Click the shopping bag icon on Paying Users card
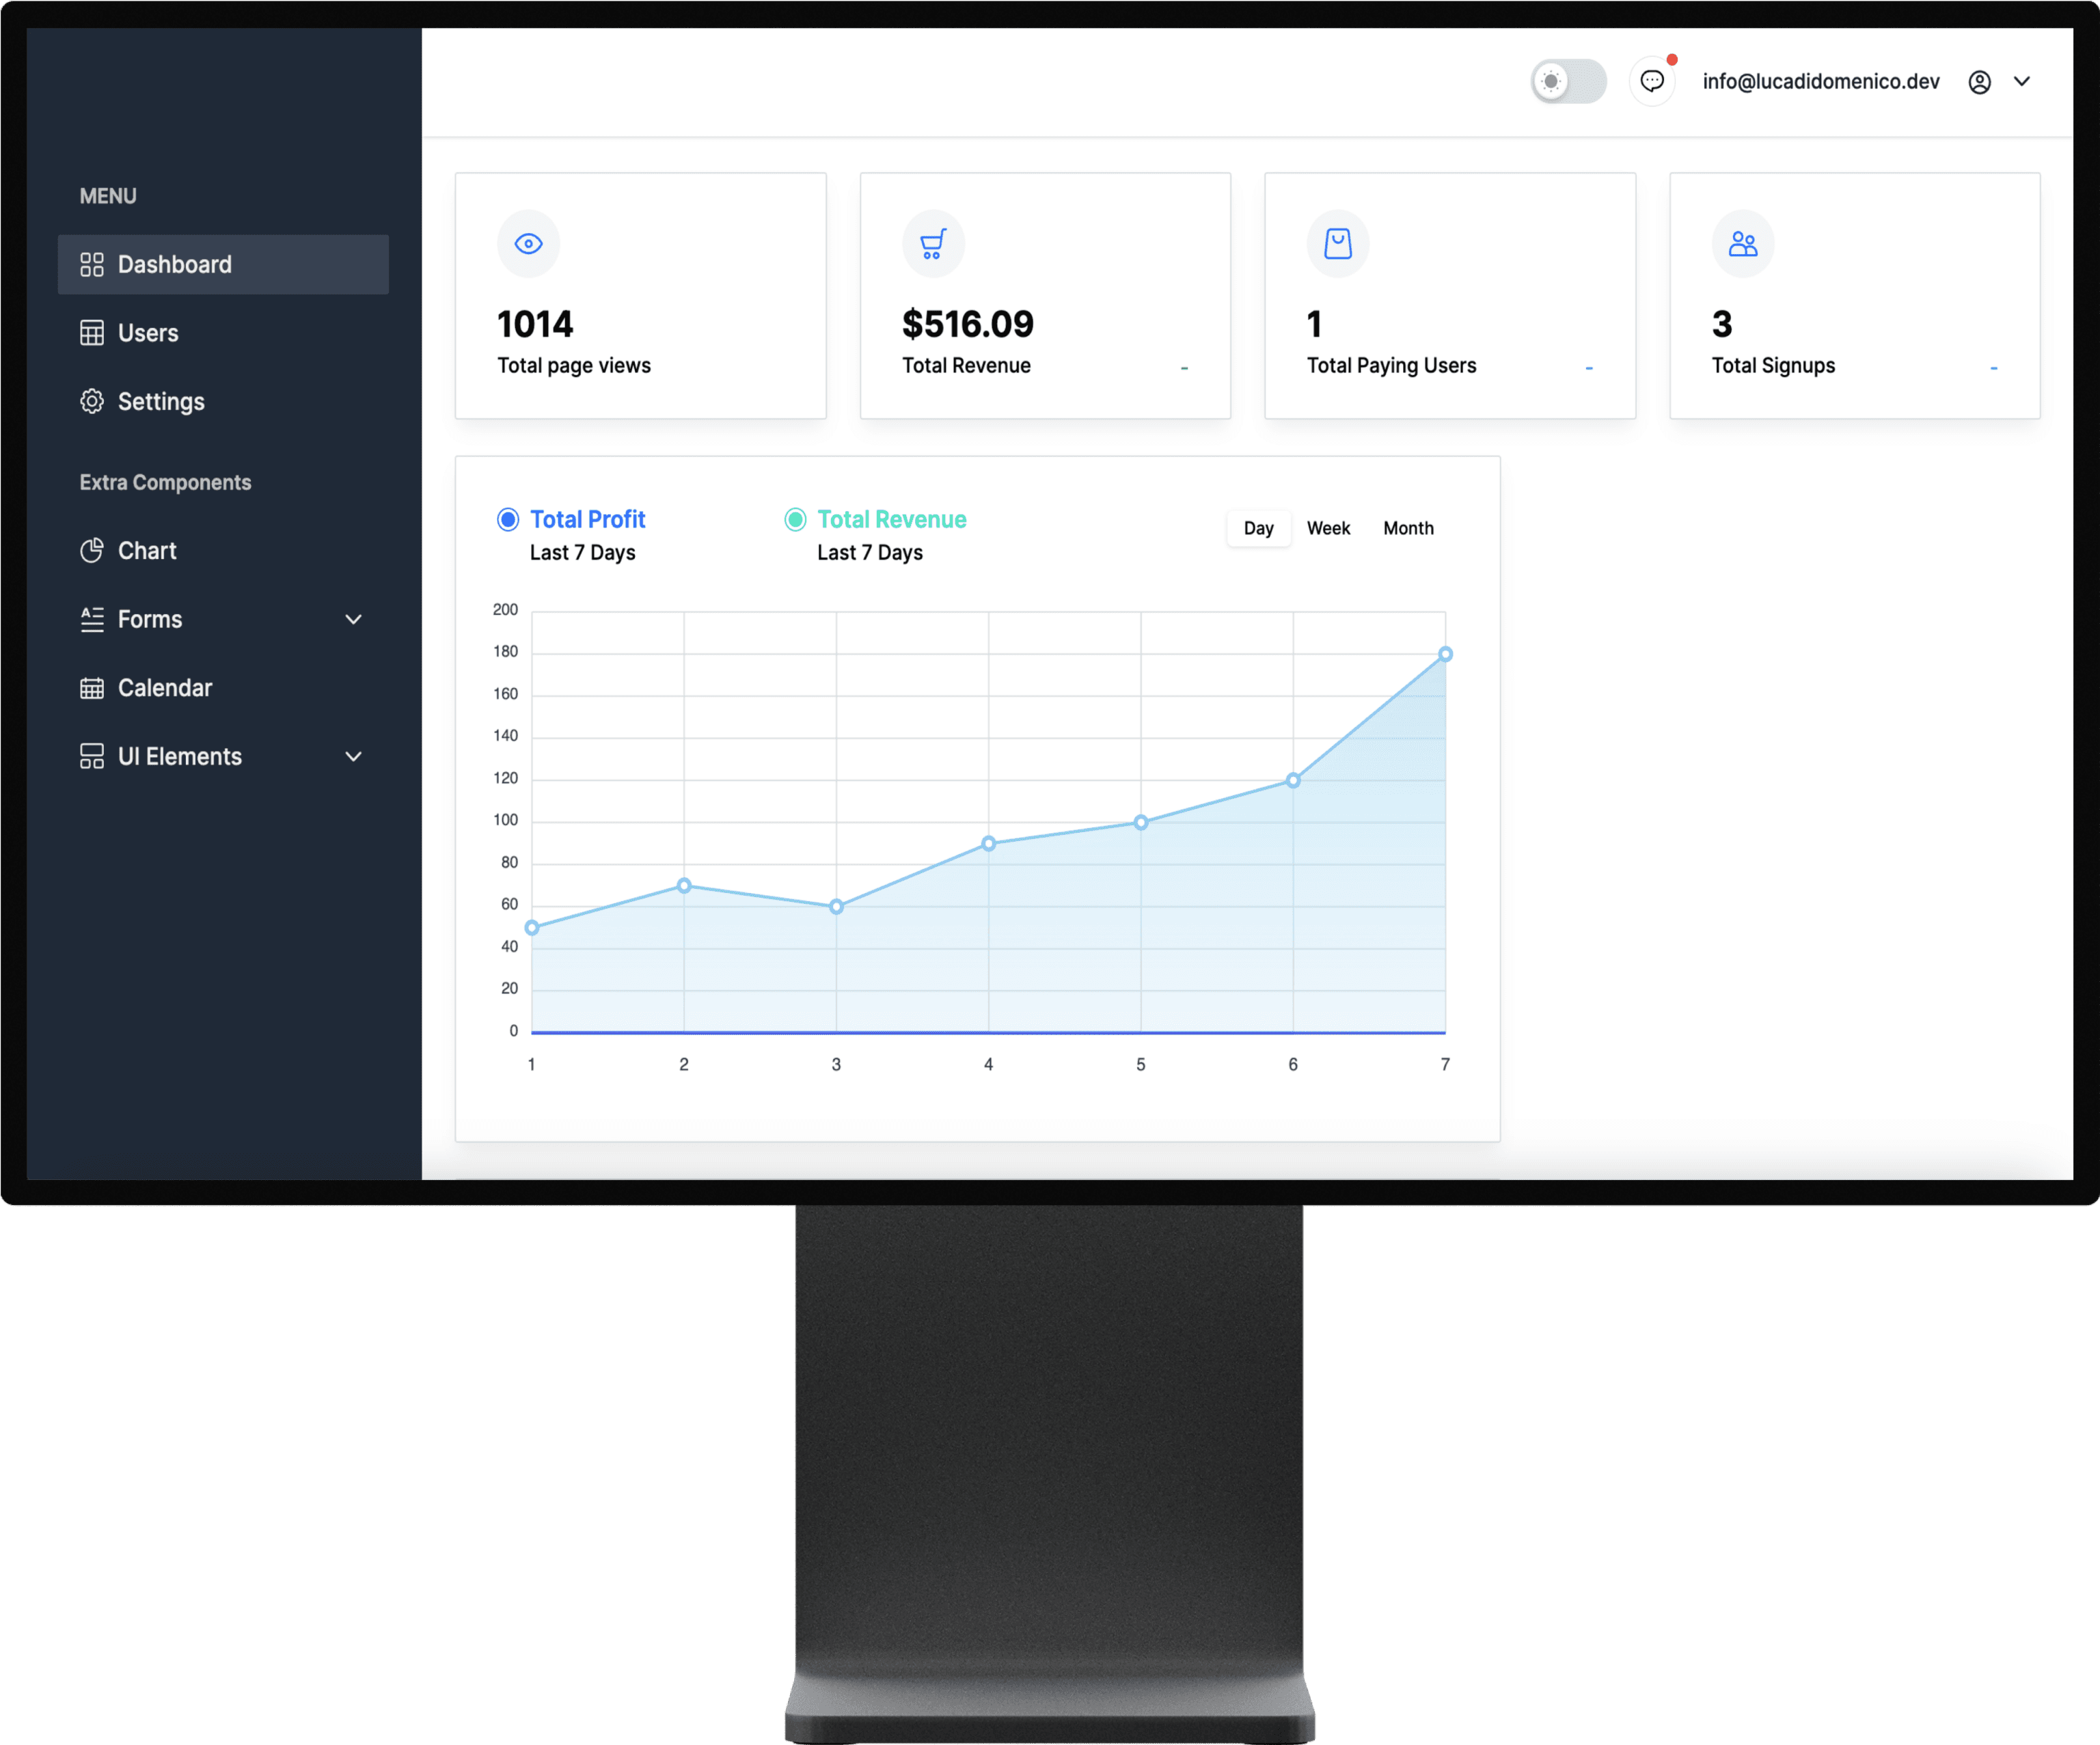This screenshot has width=2100, height=1745. (x=1338, y=243)
